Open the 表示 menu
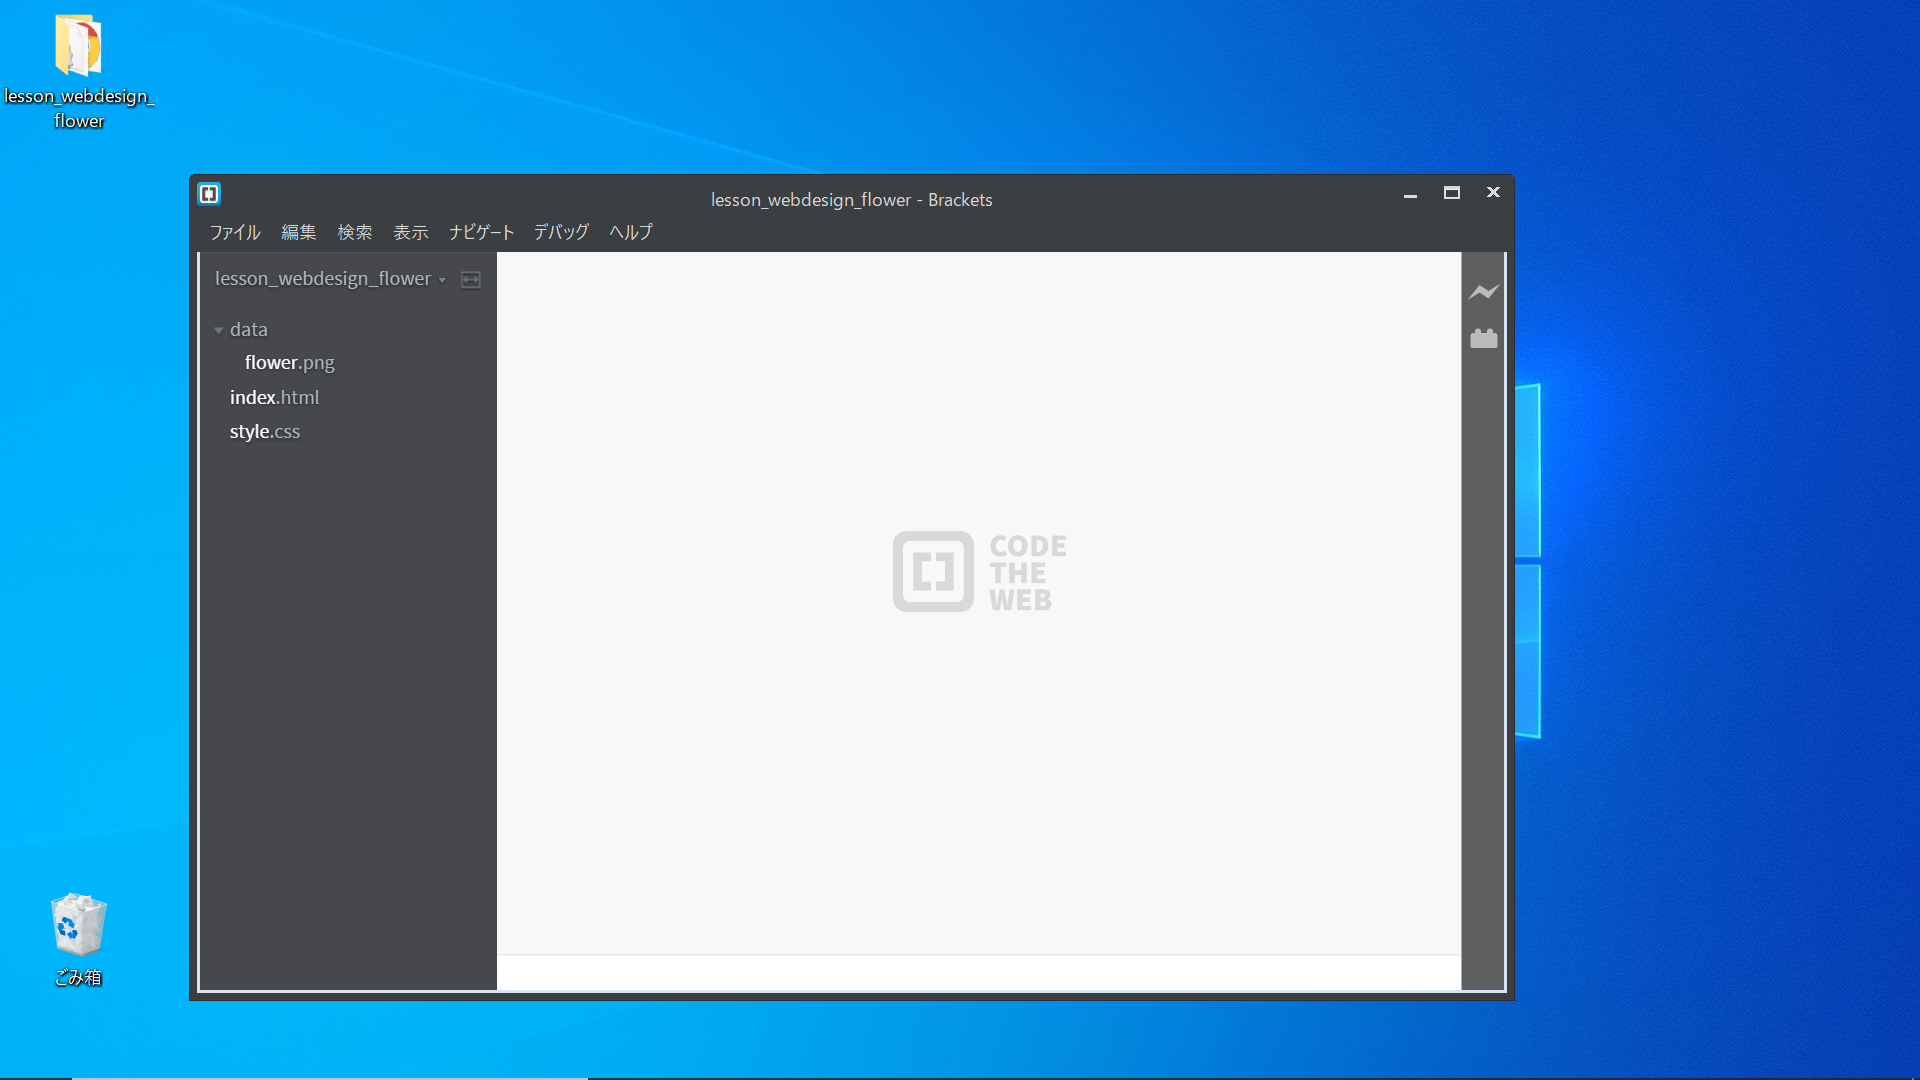 coord(411,232)
